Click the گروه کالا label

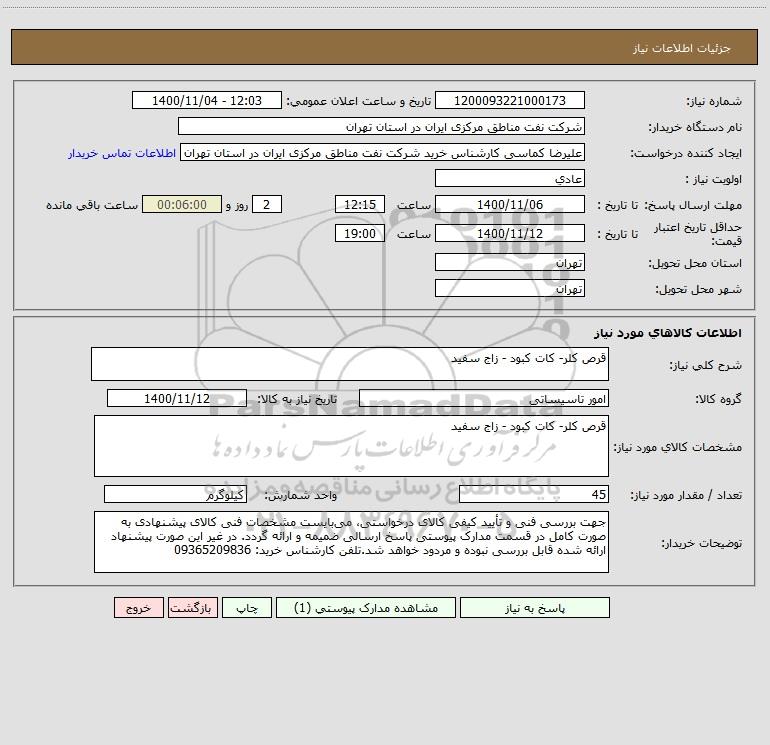(718, 399)
